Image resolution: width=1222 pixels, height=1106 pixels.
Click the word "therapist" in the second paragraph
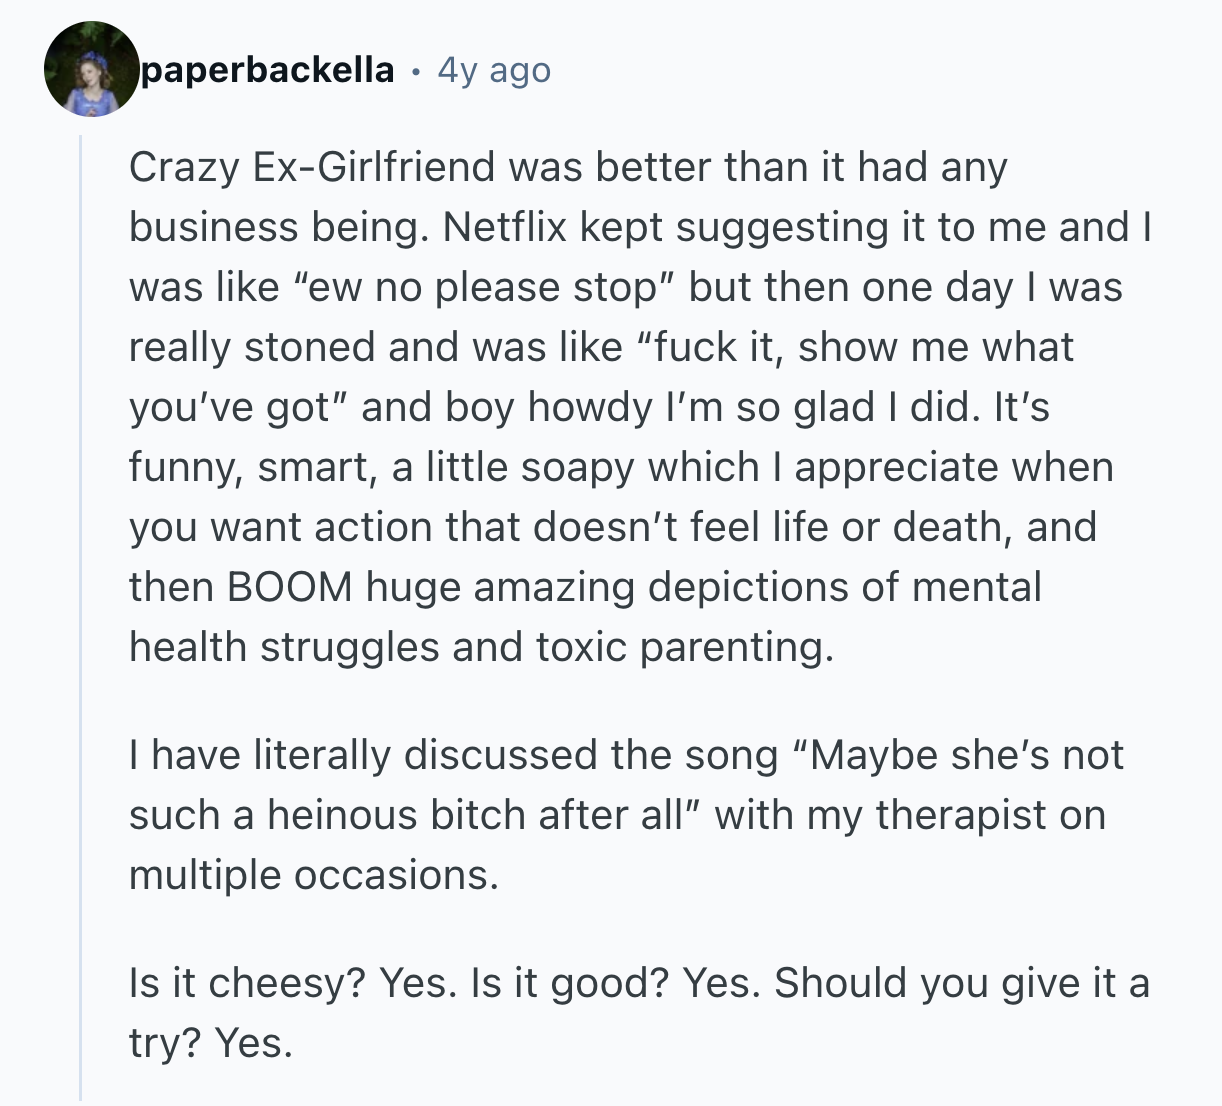[961, 815]
